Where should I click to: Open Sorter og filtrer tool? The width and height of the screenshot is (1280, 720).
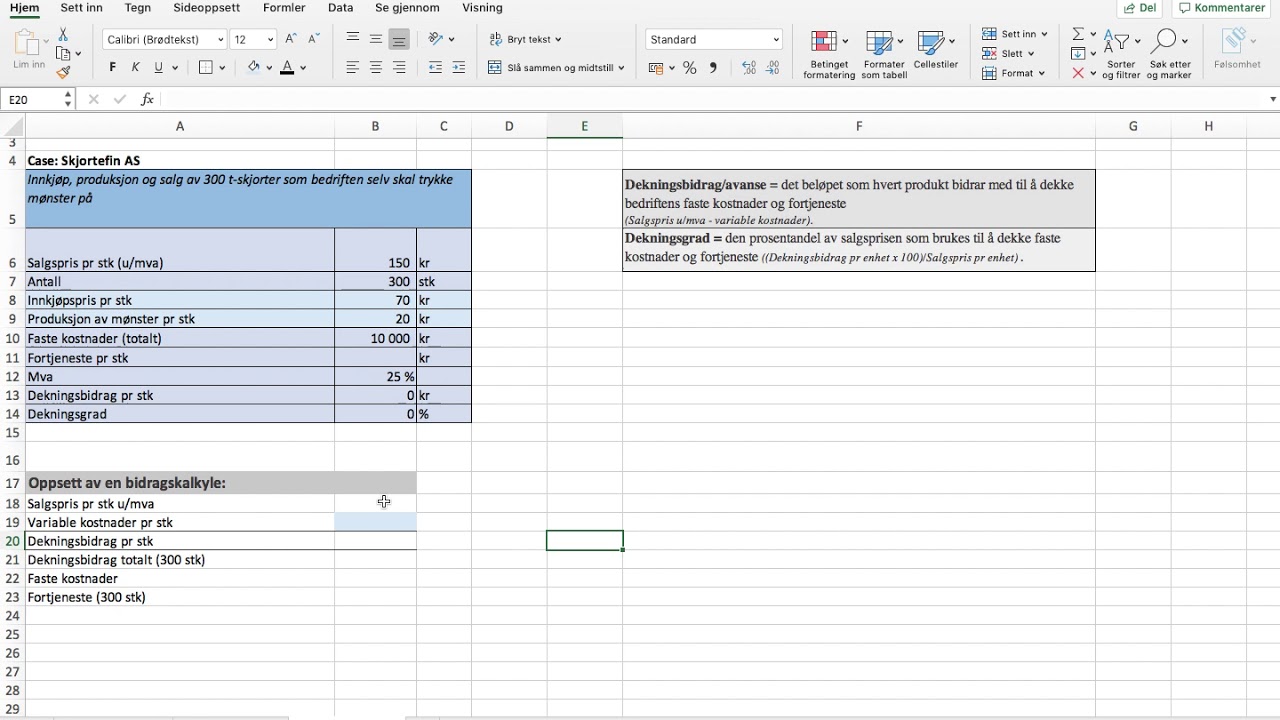pyautogui.click(x=1121, y=54)
